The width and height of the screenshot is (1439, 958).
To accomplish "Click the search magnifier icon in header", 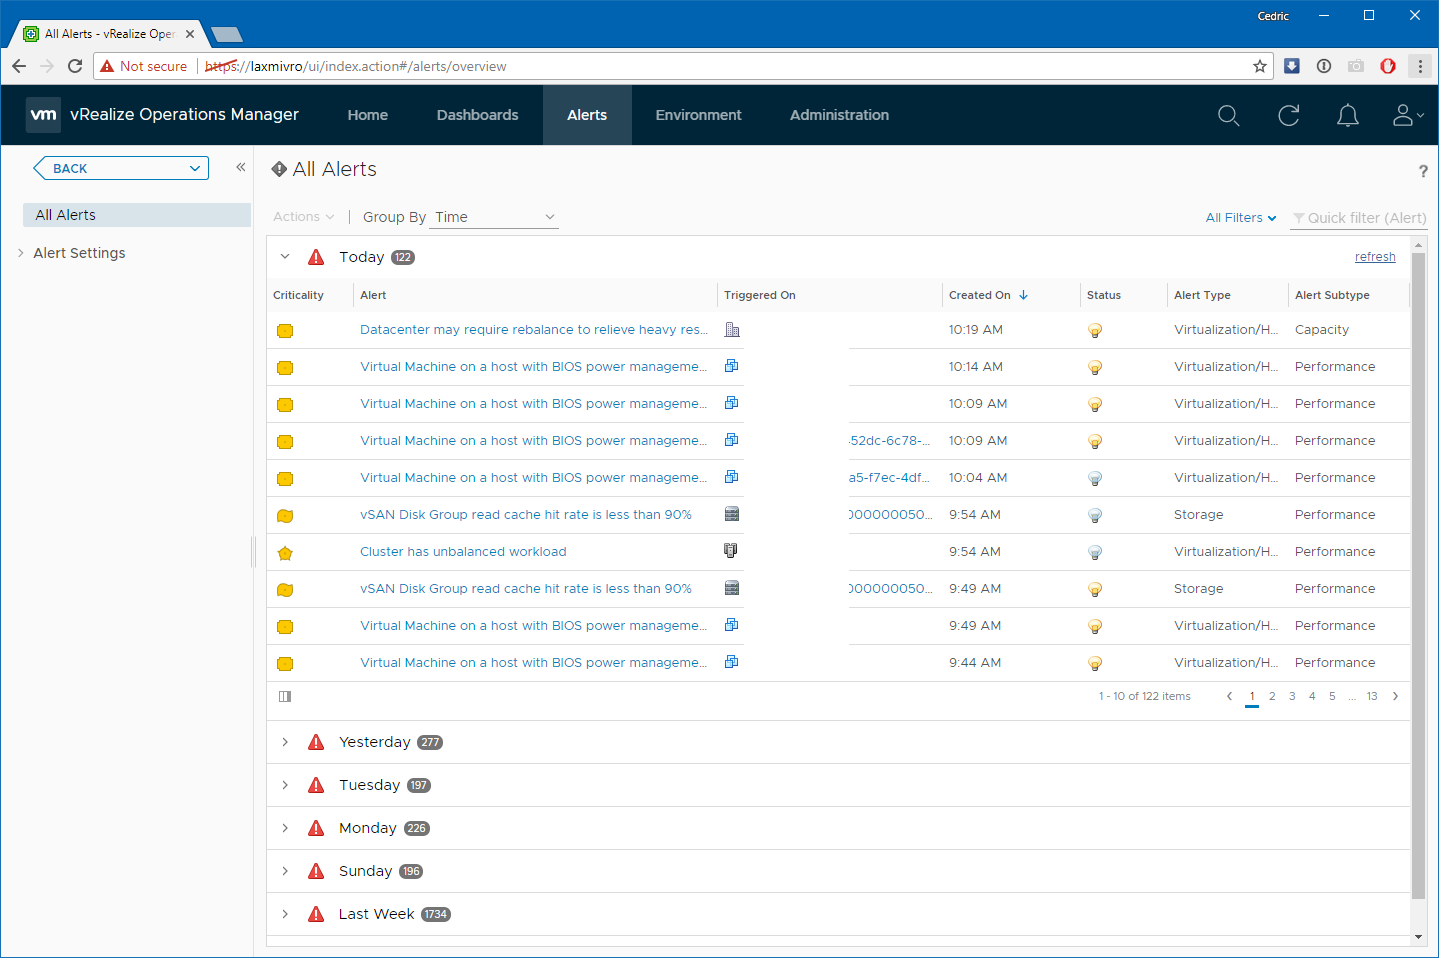I will point(1228,116).
